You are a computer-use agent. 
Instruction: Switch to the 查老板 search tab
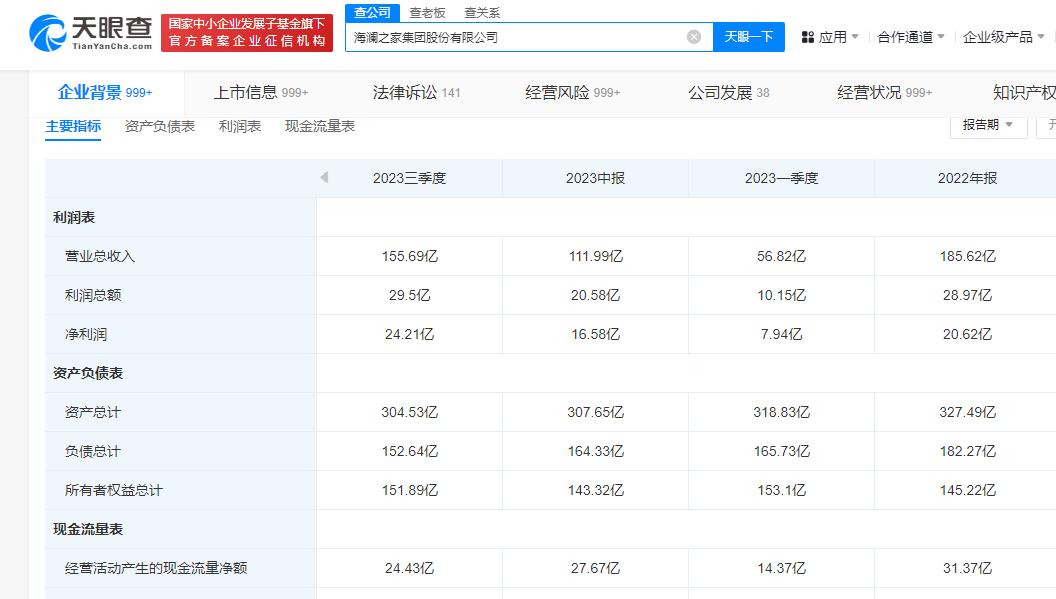coord(427,13)
